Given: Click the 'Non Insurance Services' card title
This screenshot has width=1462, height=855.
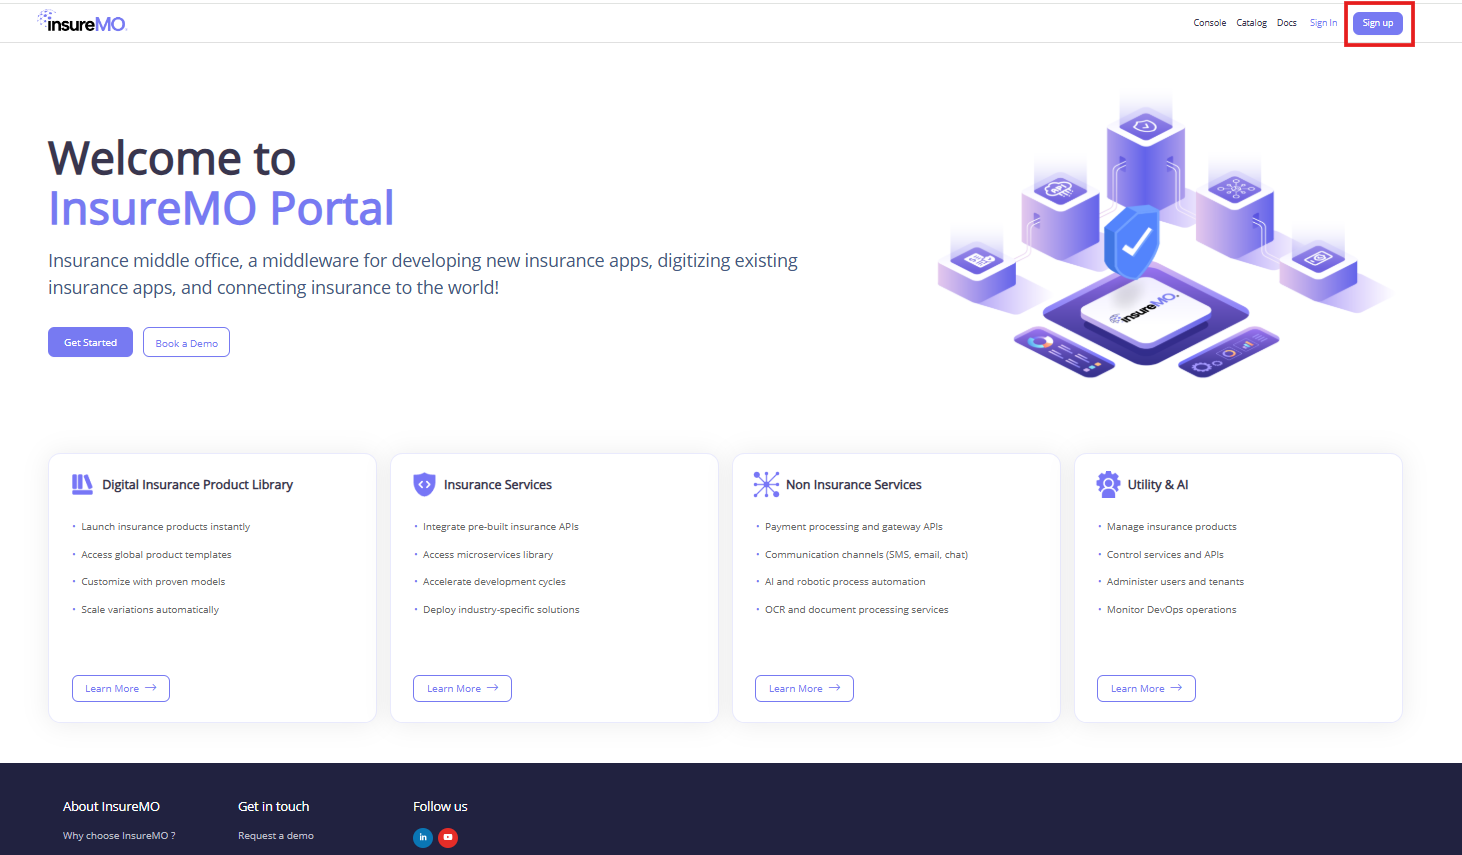Looking at the screenshot, I should pos(854,485).
